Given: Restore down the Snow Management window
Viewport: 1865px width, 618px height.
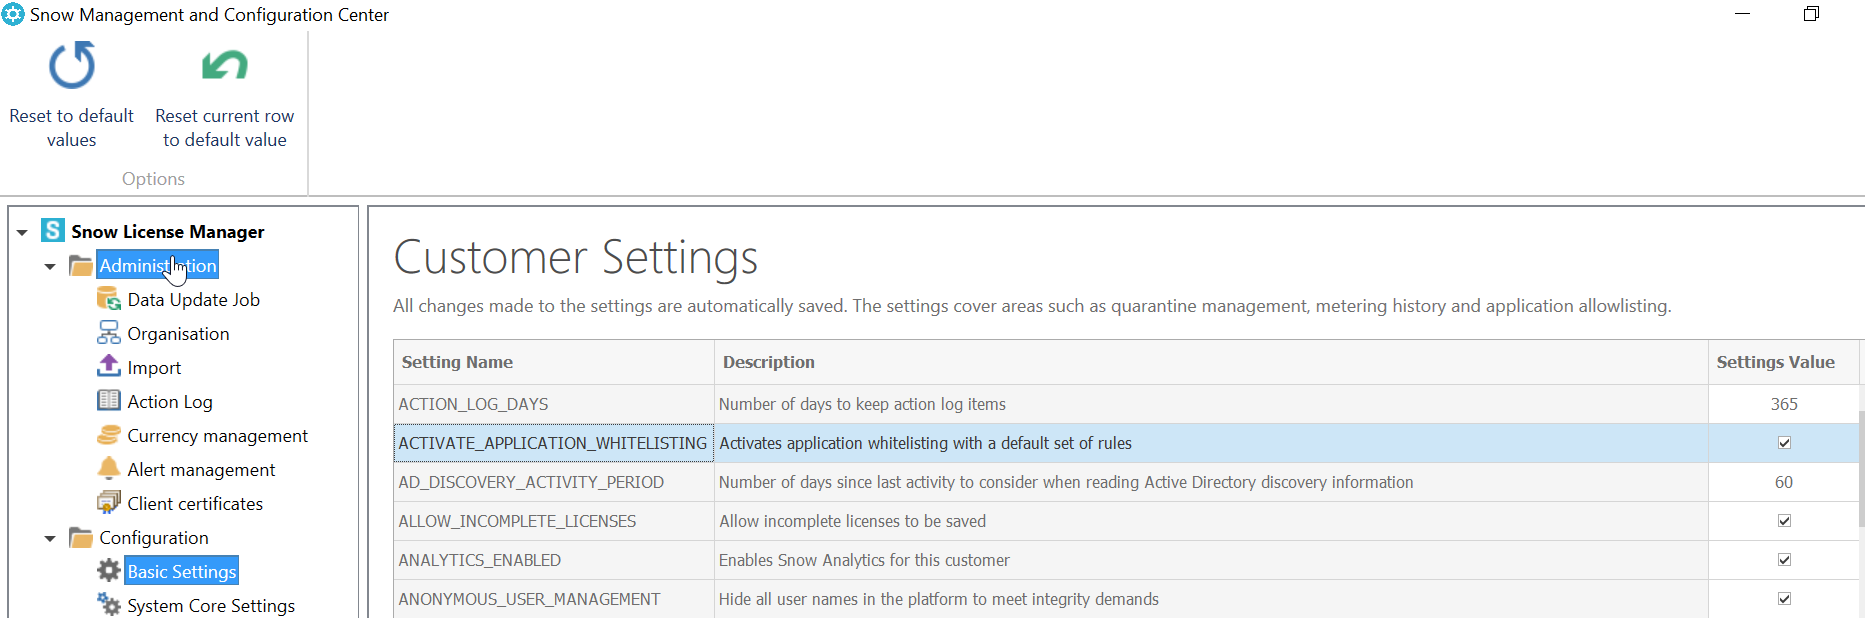Looking at the screenshot, I should pyautogui.click(x=1811, y=14).
